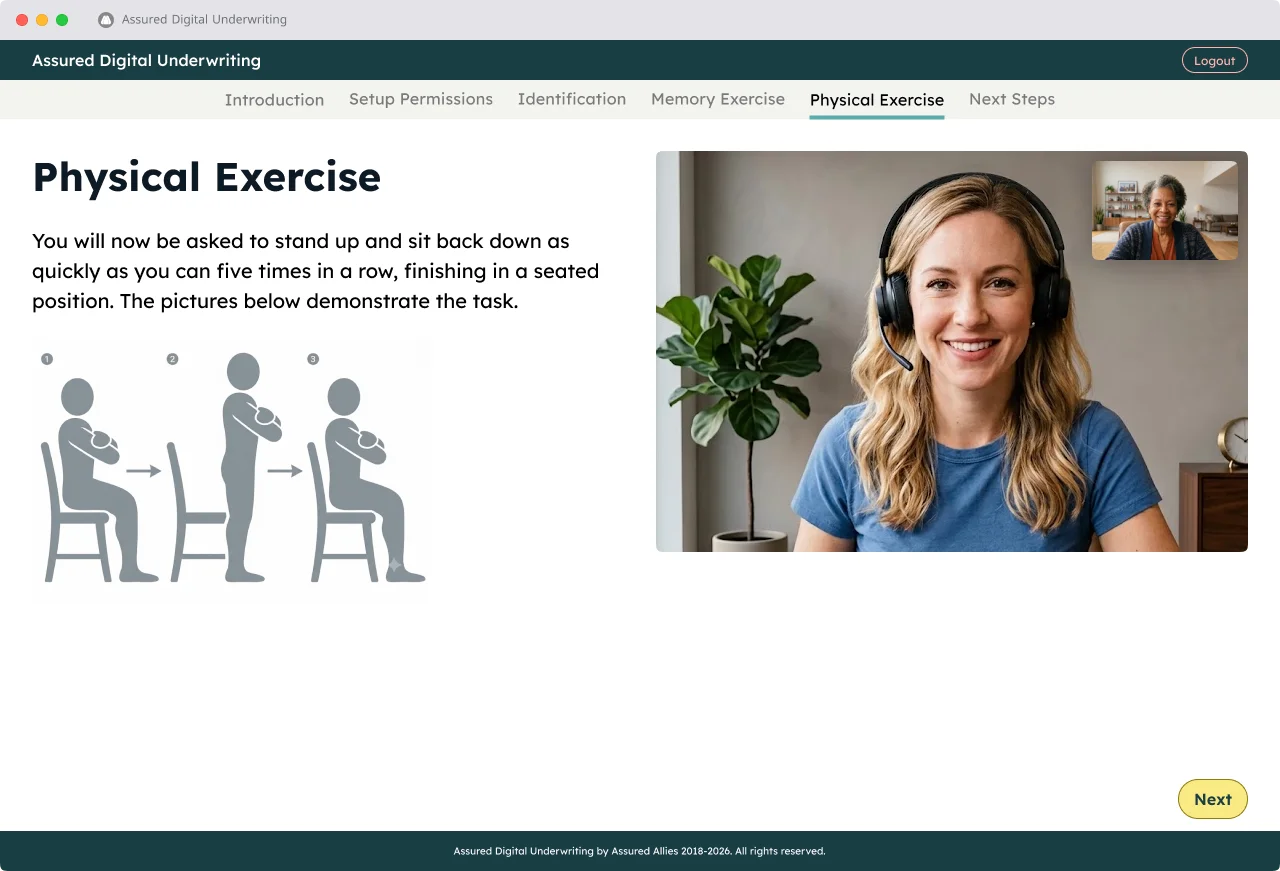Click the main video of the interviewer

pyautogui.click(x=952, y=351)
